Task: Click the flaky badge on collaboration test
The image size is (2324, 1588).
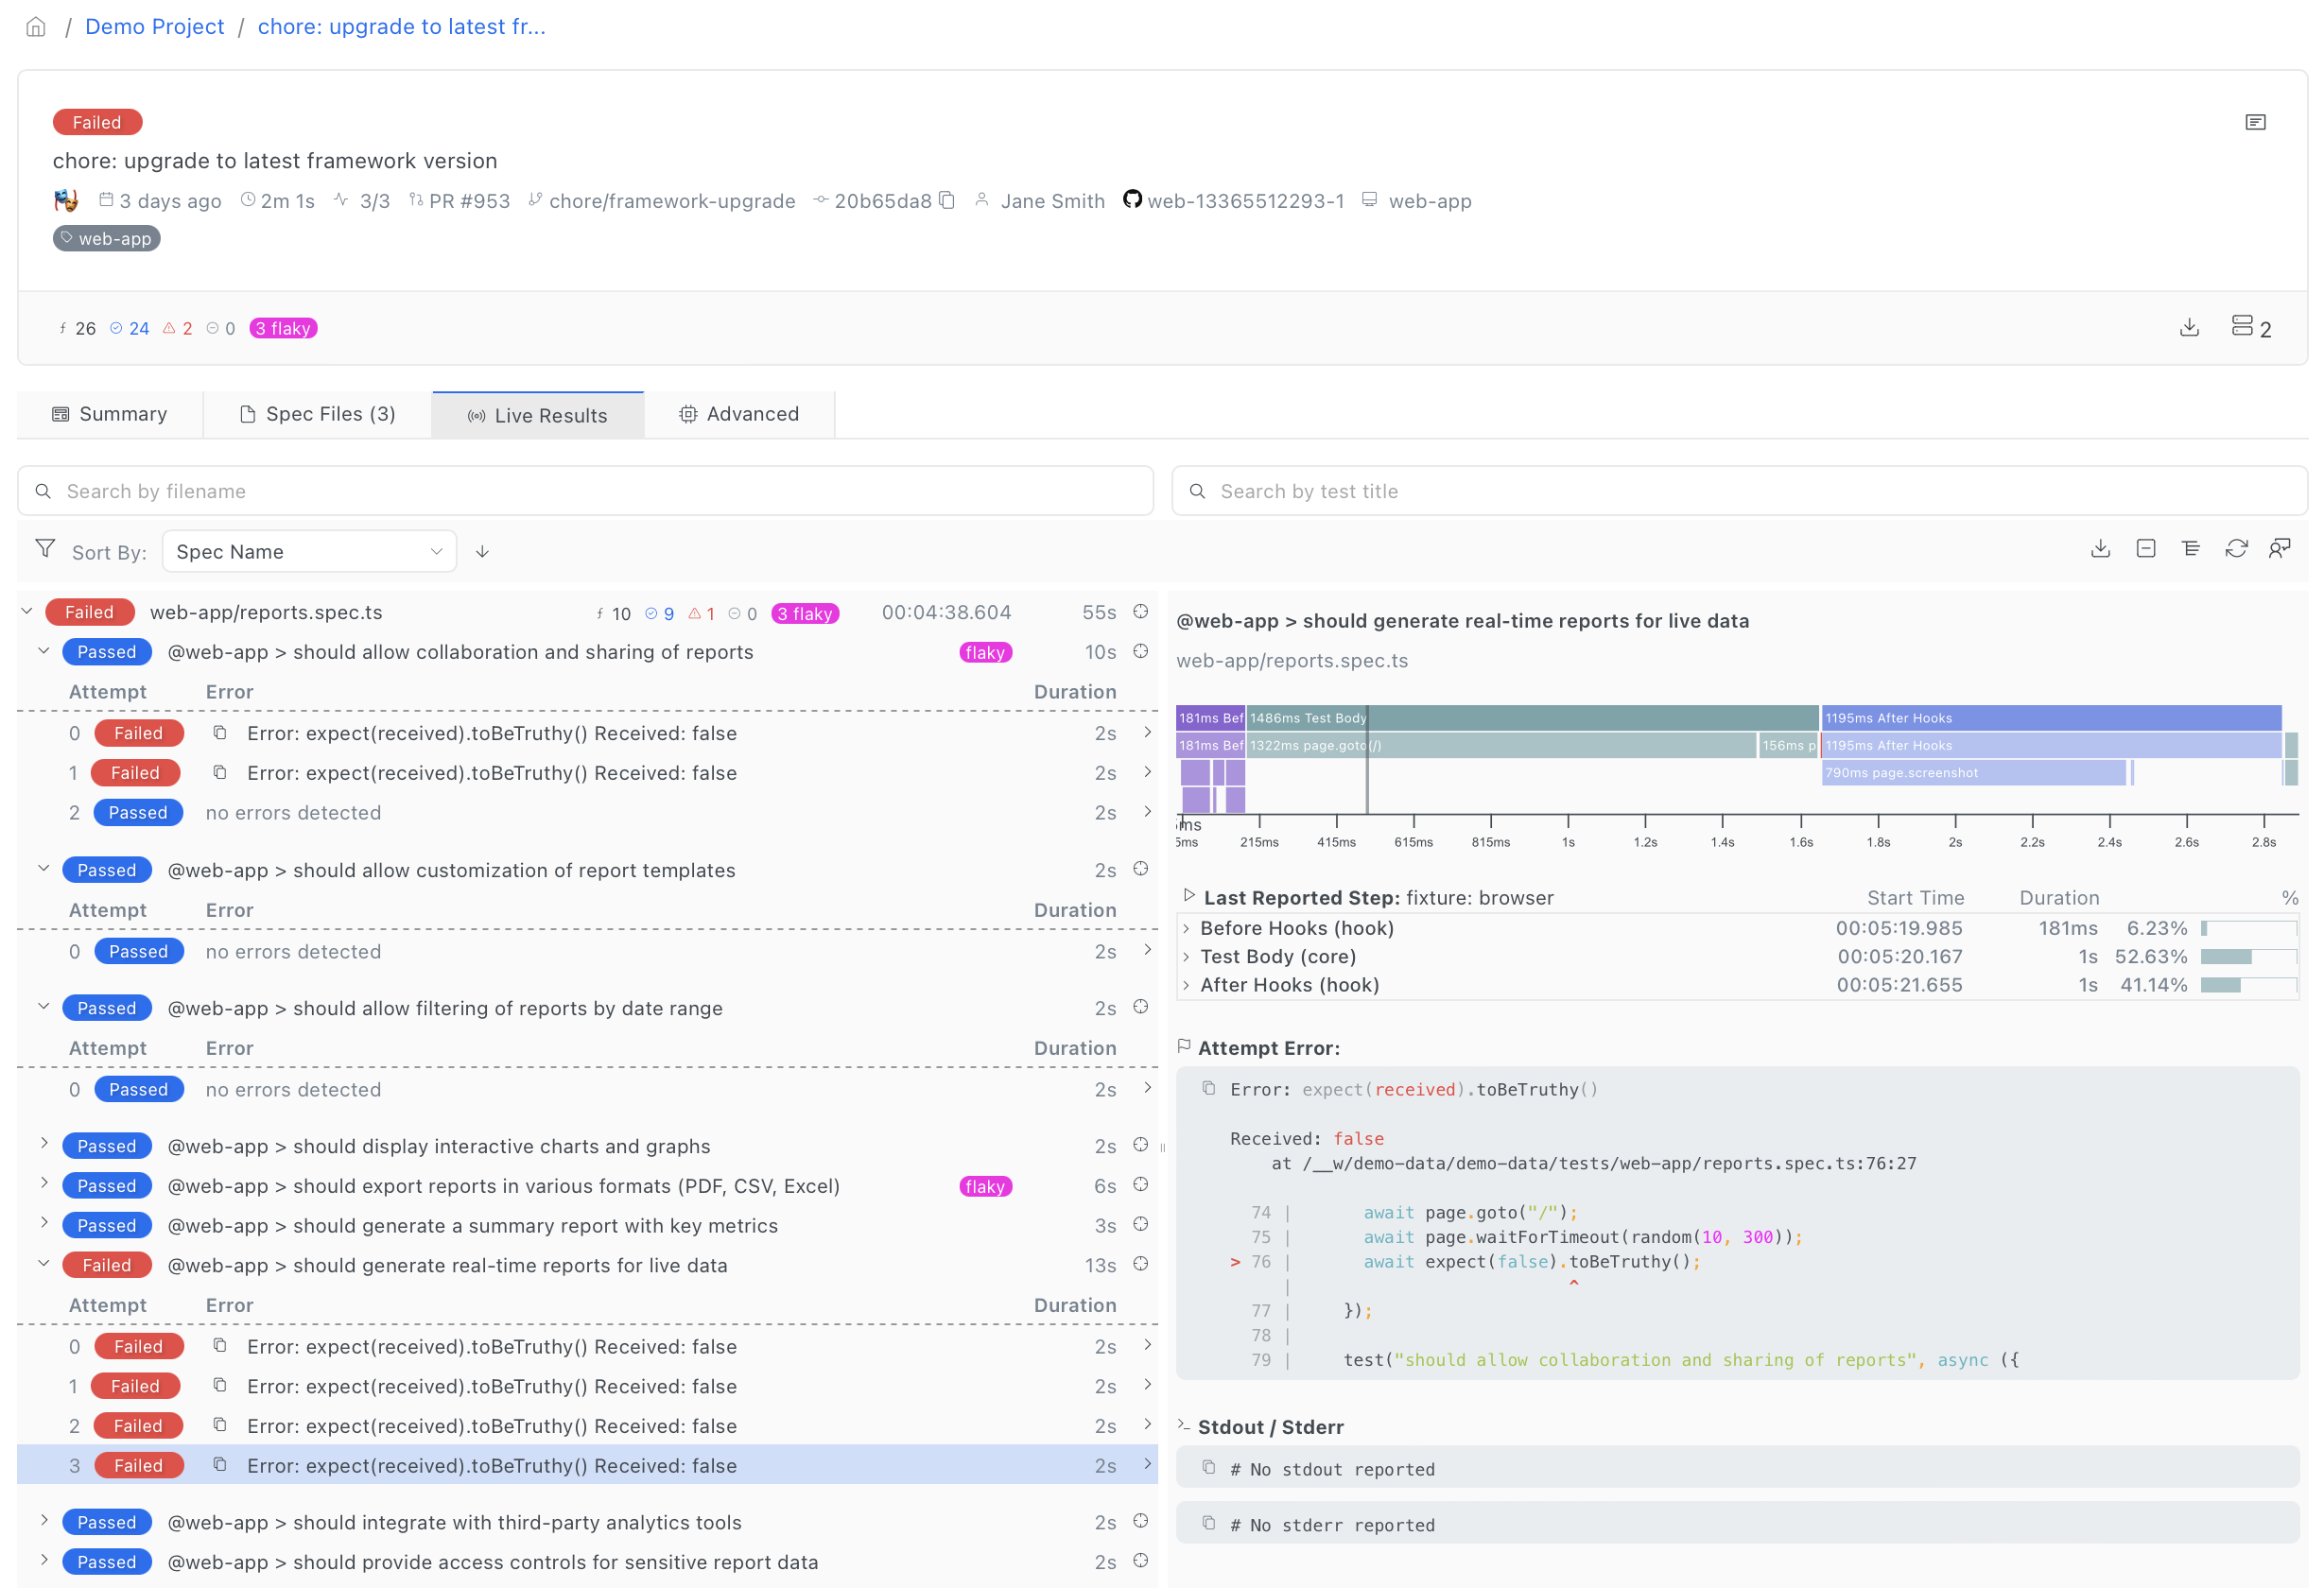Action: click(x=985, y=652)
